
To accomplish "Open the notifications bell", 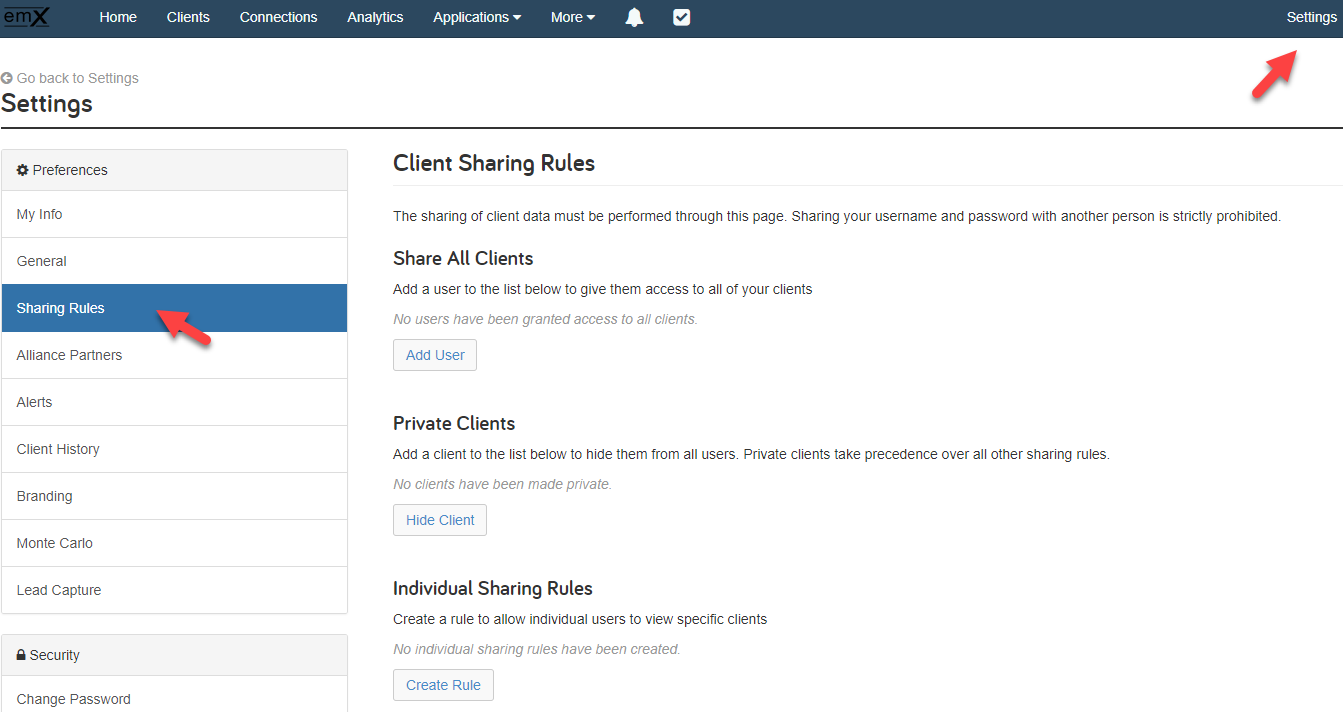I will coord(634,17).
